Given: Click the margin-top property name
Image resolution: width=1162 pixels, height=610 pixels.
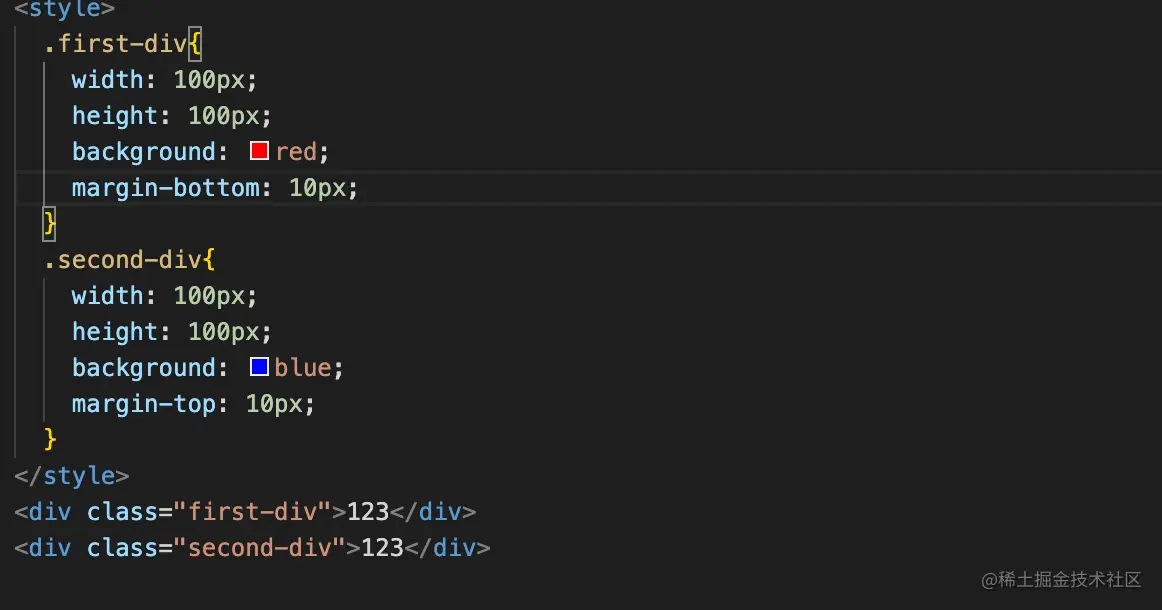Looking at the screenshot, I should (x=144, y=404).
